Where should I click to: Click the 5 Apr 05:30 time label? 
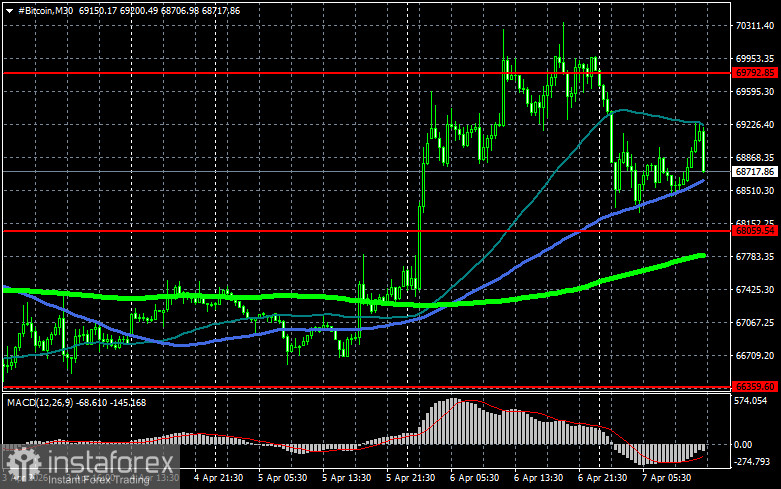282,478
